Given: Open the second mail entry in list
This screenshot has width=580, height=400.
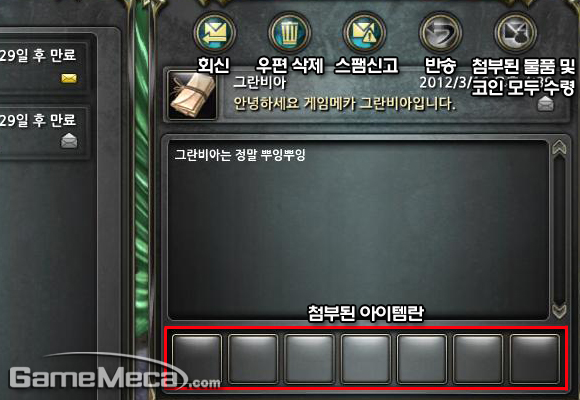Looking at the screenshot, I should click(x=44, y=132).
